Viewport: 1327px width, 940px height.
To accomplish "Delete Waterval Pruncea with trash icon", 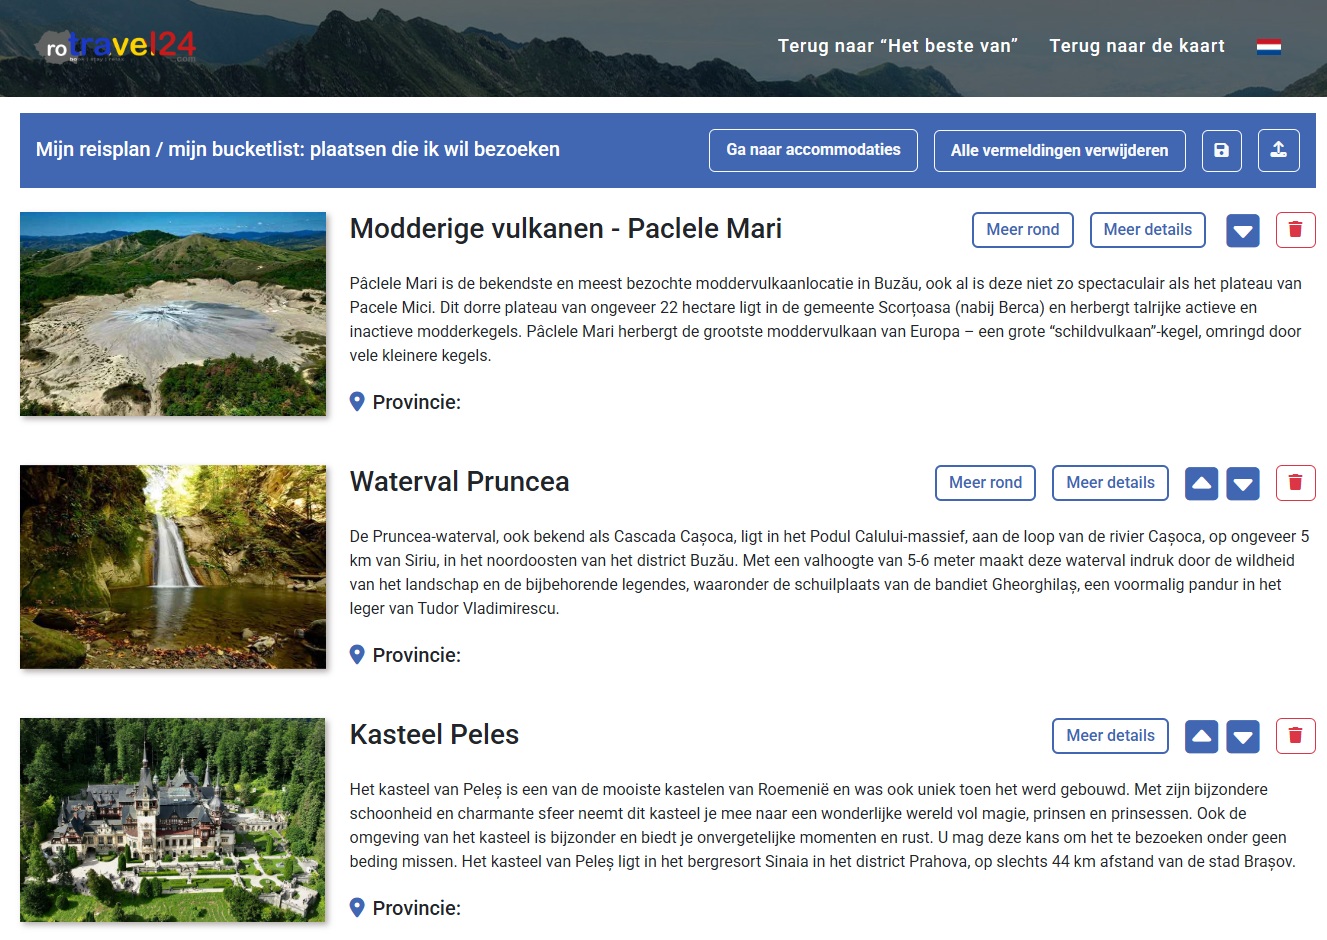I will [1295, 483].
